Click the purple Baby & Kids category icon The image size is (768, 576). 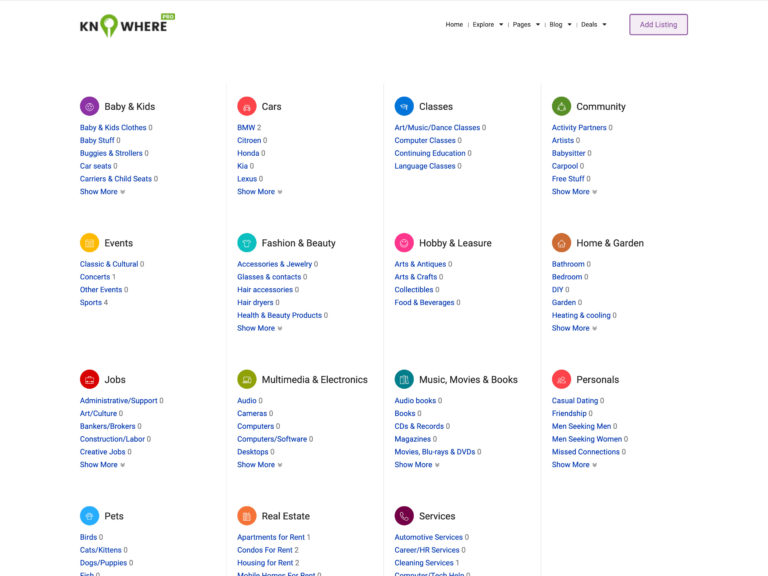click(x=89, y=106)
